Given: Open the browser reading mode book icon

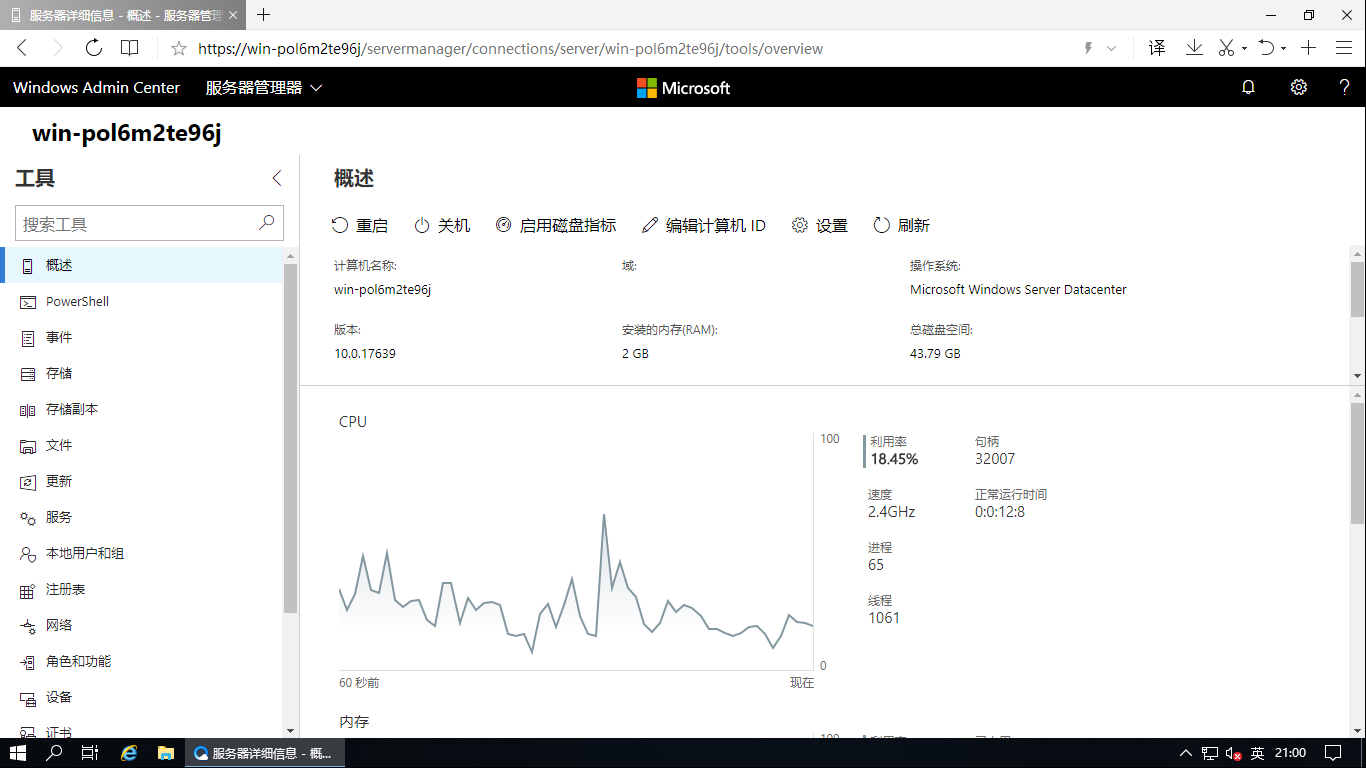Looking at the screenshot, I should (x=129, y=48).
